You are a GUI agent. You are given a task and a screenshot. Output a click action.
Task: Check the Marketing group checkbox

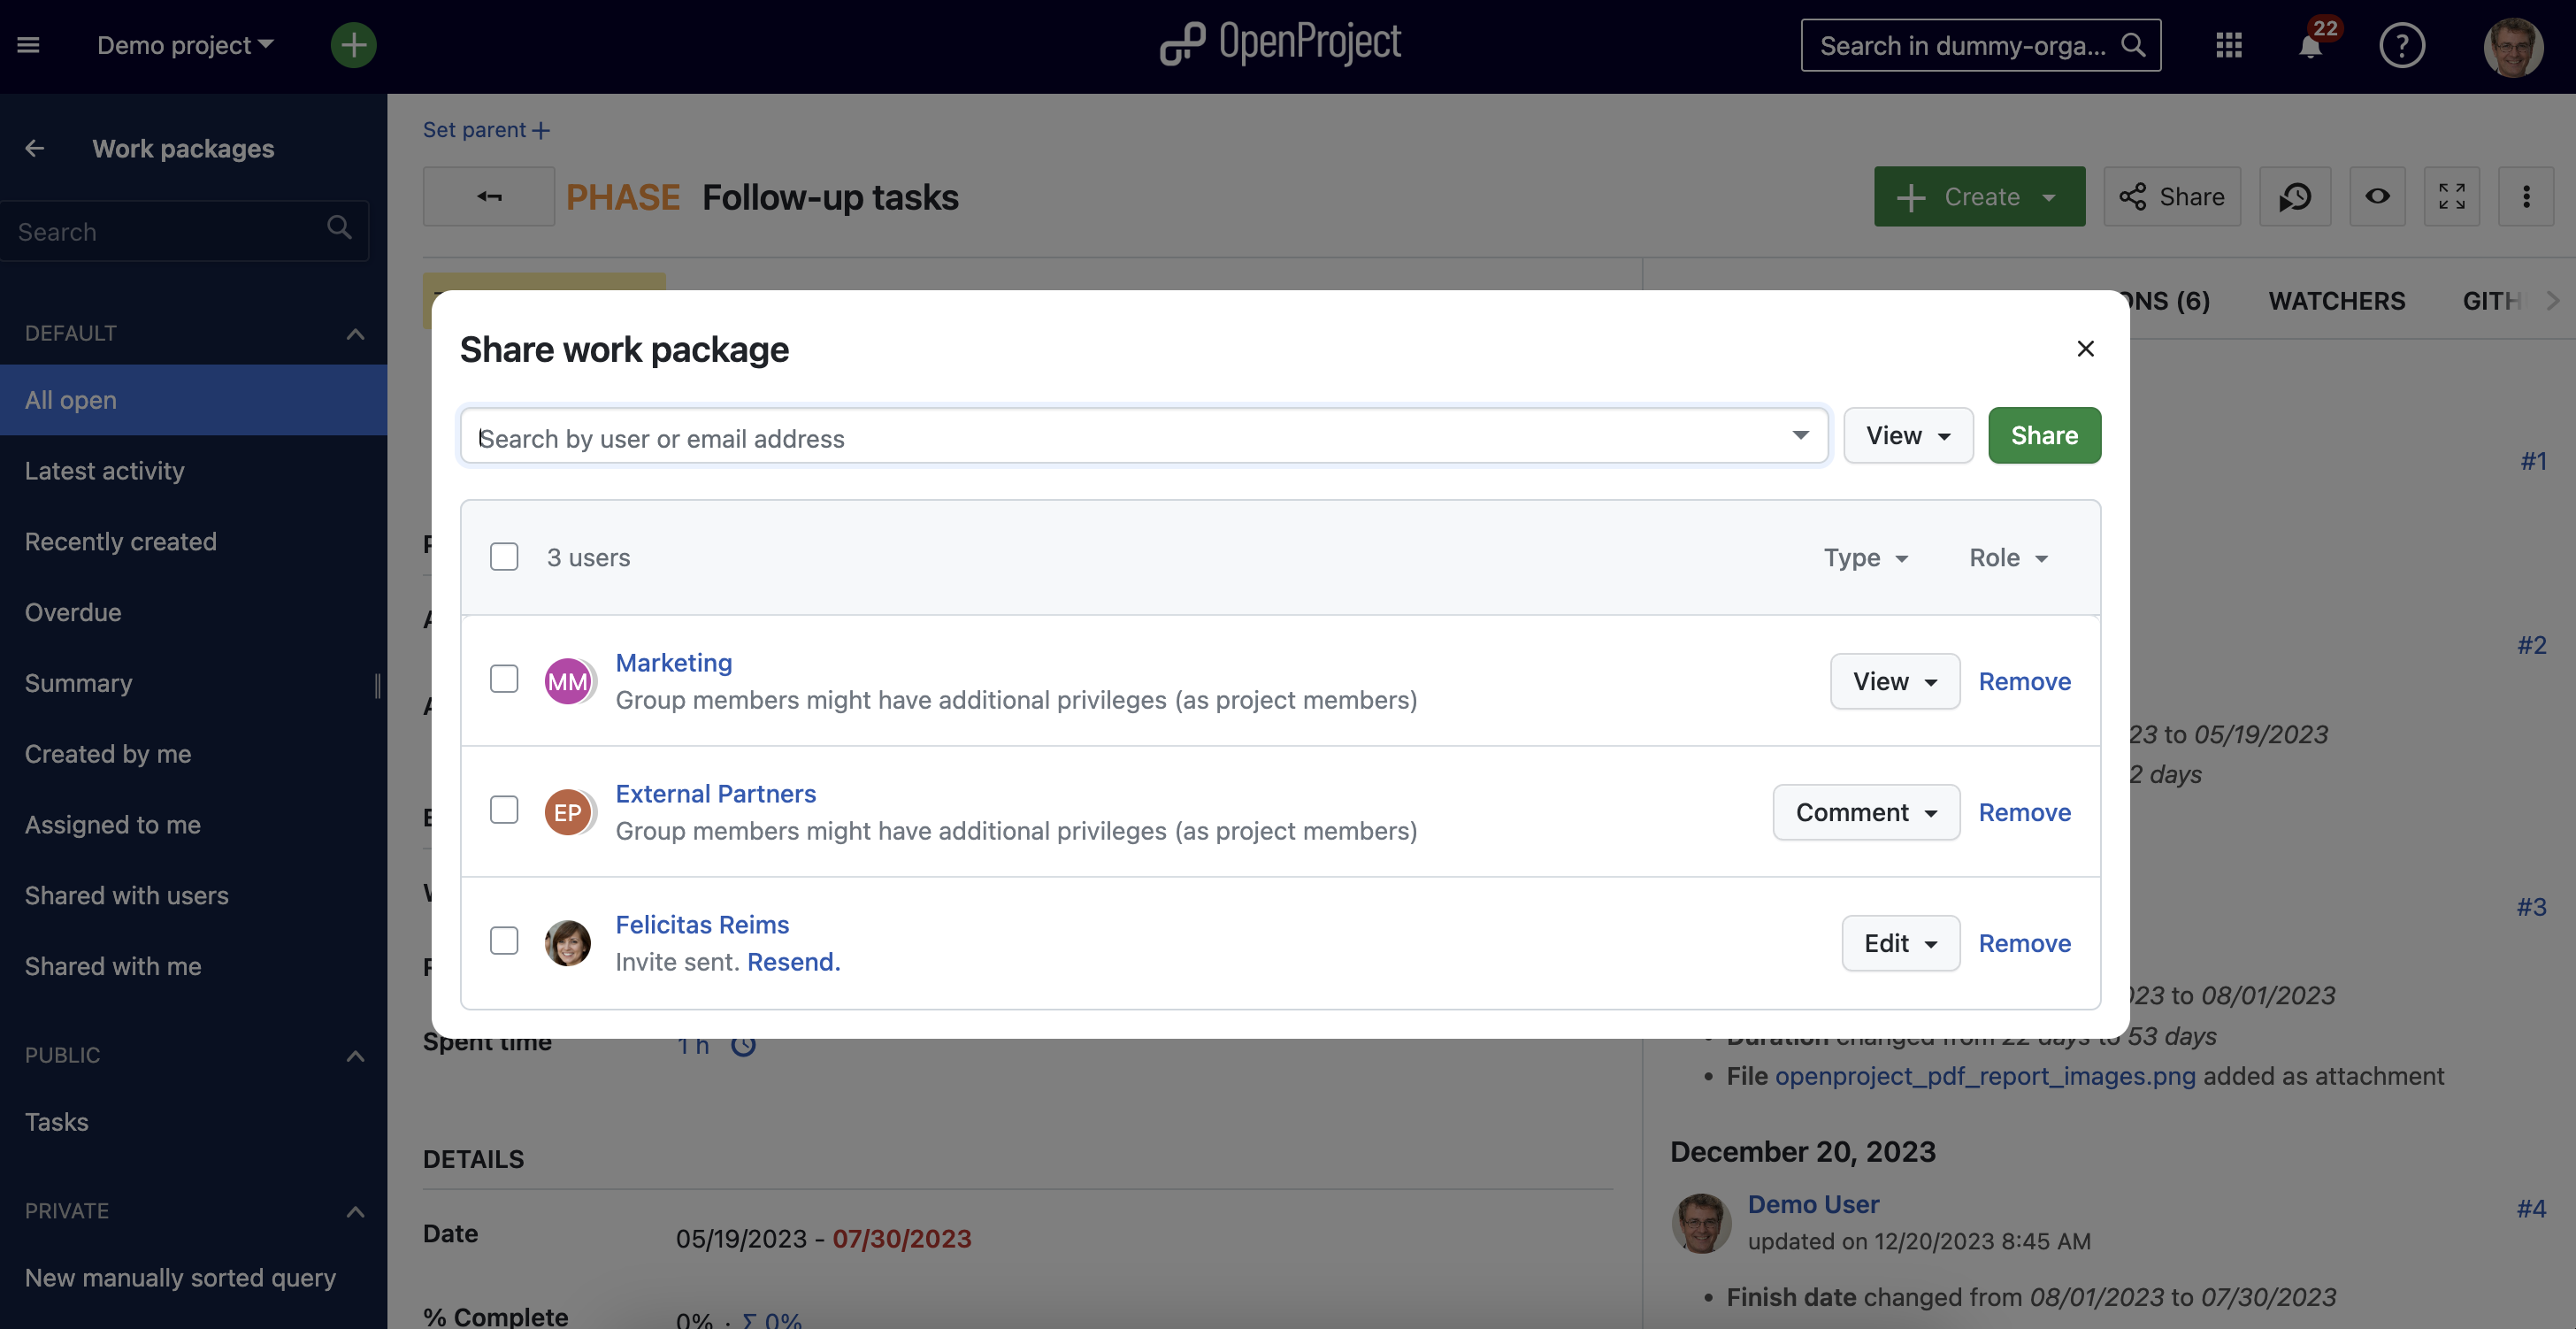click(504, 680)
